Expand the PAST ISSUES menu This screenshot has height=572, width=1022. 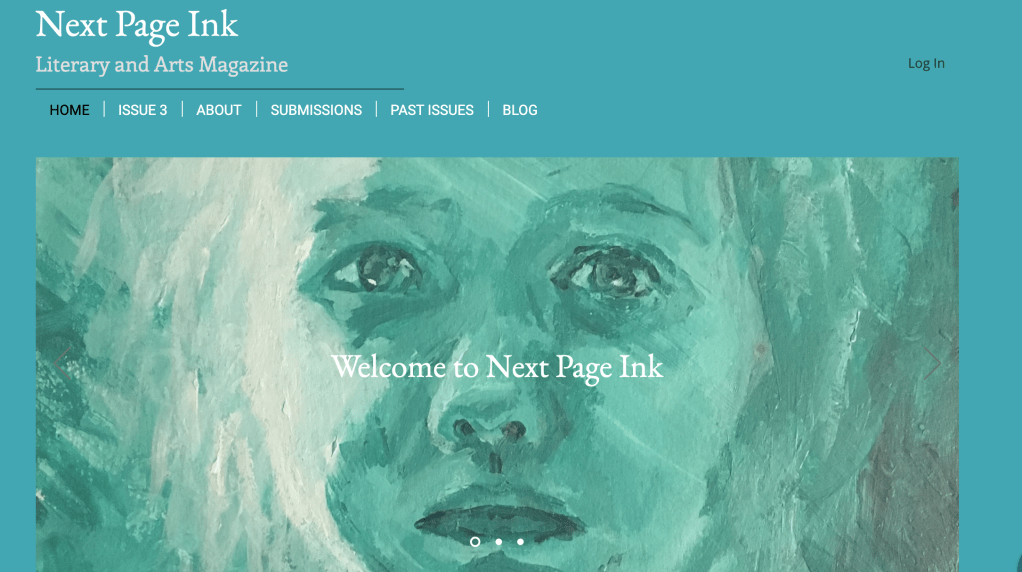click(432, 110)
